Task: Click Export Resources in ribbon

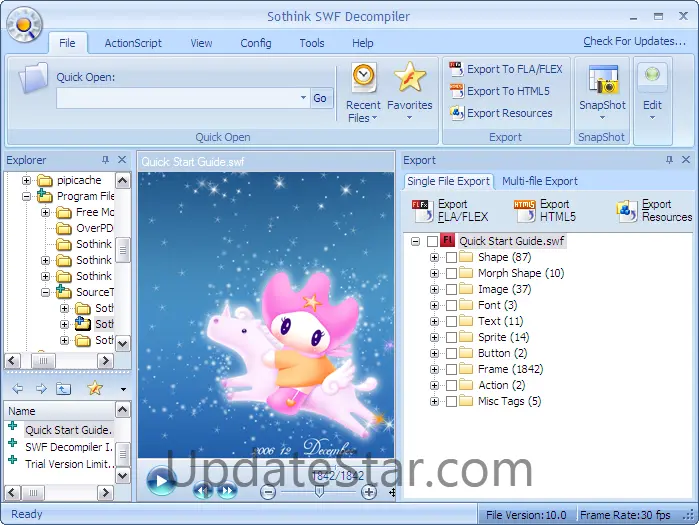Action: 501,113
